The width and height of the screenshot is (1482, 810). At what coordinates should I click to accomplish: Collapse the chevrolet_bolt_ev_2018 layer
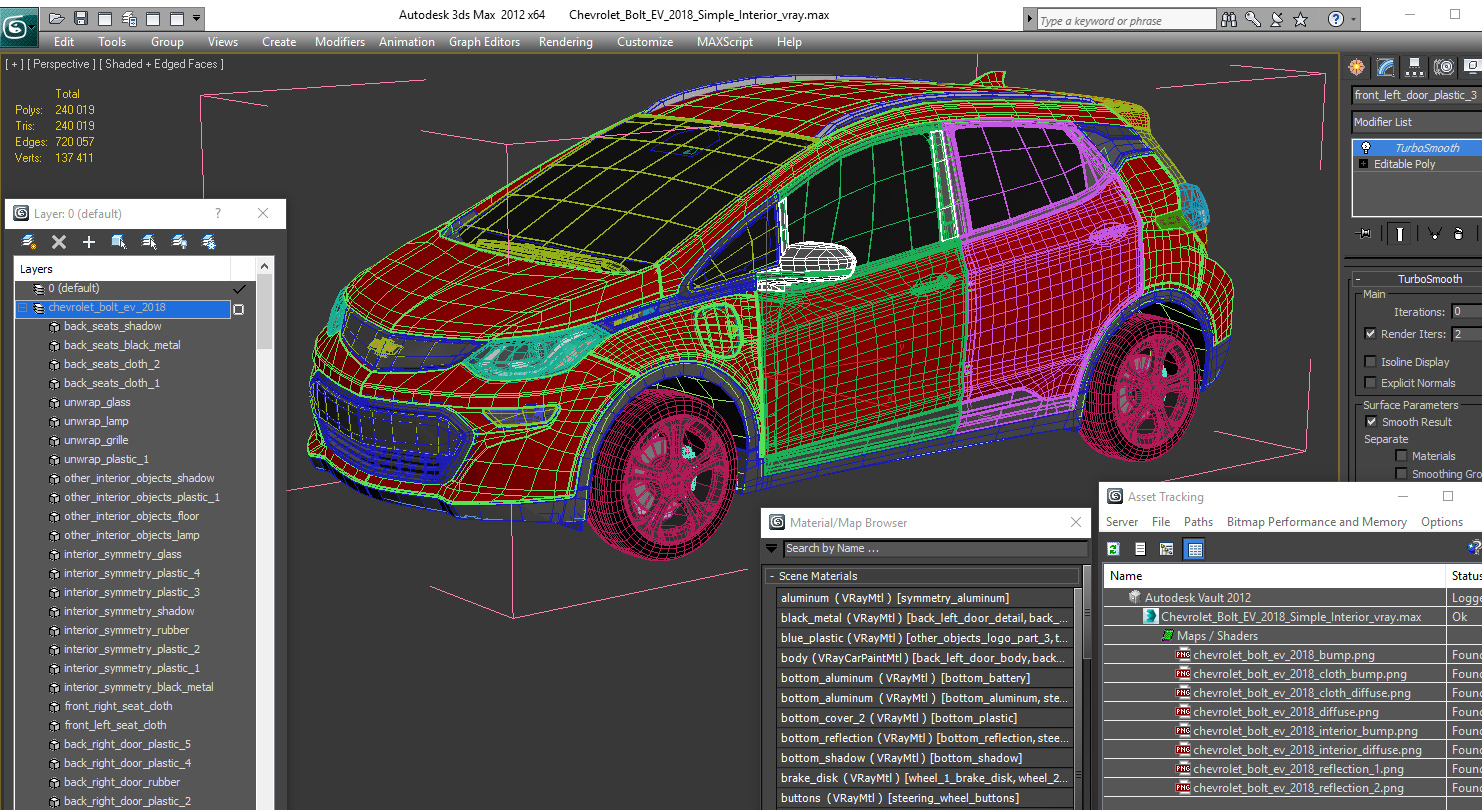pos(22,308)
